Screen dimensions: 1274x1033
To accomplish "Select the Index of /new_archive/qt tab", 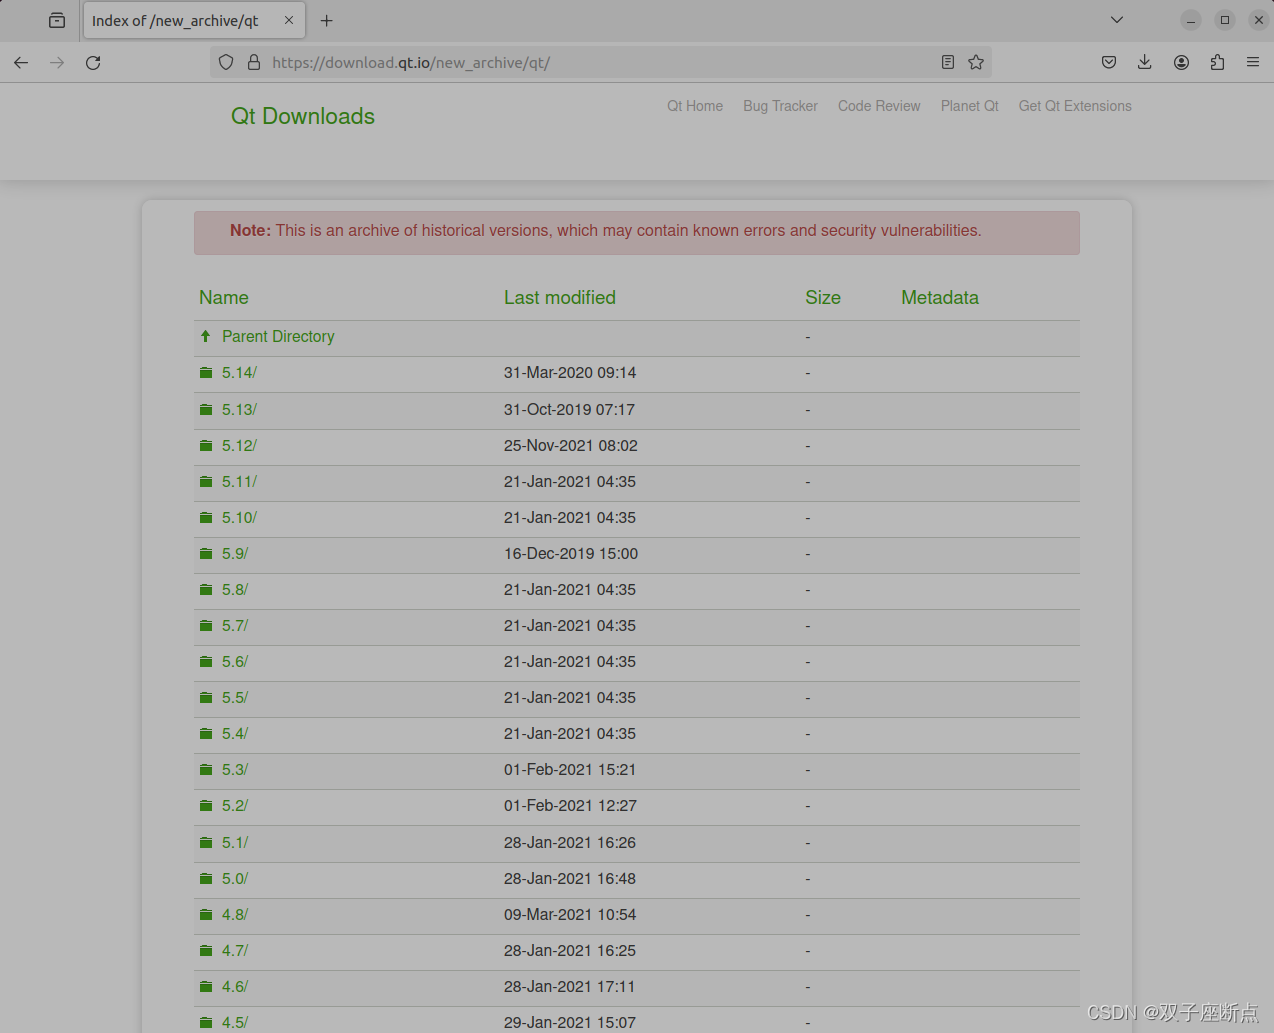I will coord(194,20).
